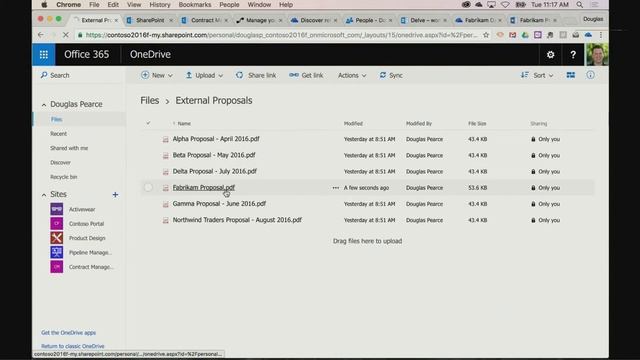
Task: Select the Fabrikam Proposal.pdf row checkbox
Action: (x=148, y=187)
